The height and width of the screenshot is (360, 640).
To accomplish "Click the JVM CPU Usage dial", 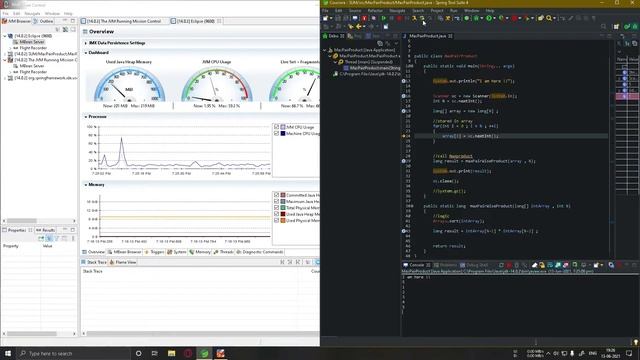I will [x=217, y=84].
